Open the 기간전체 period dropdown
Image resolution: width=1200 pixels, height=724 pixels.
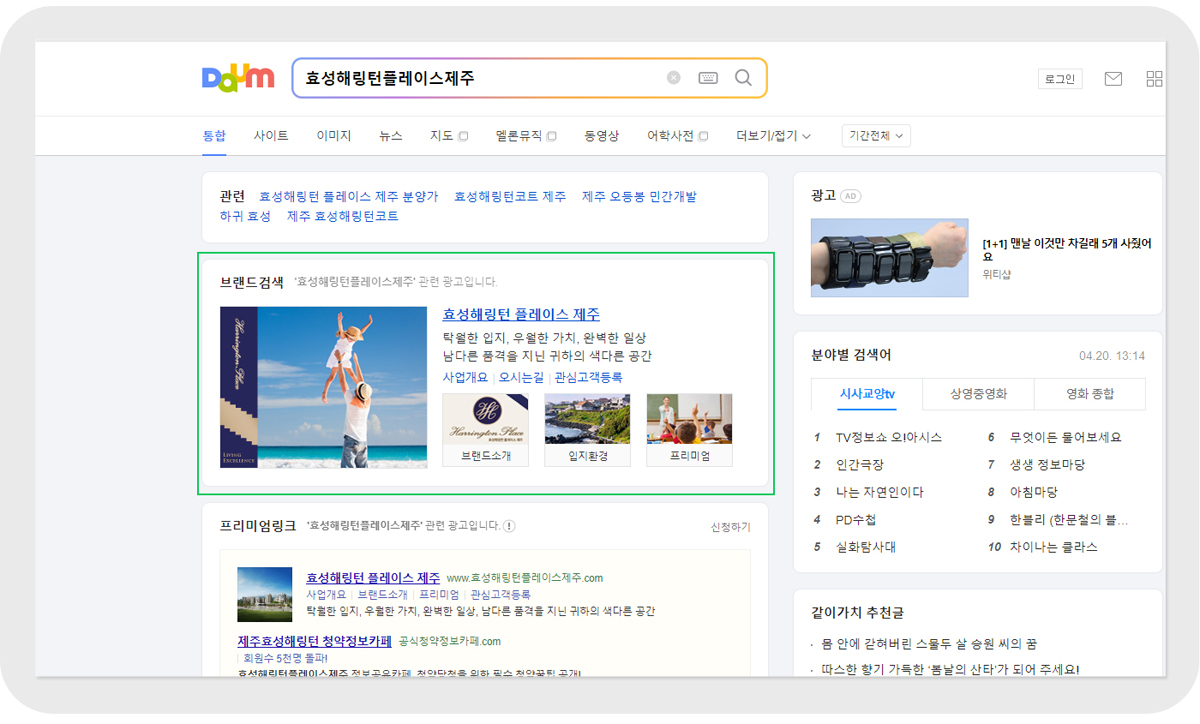click(x=876, y=136)
